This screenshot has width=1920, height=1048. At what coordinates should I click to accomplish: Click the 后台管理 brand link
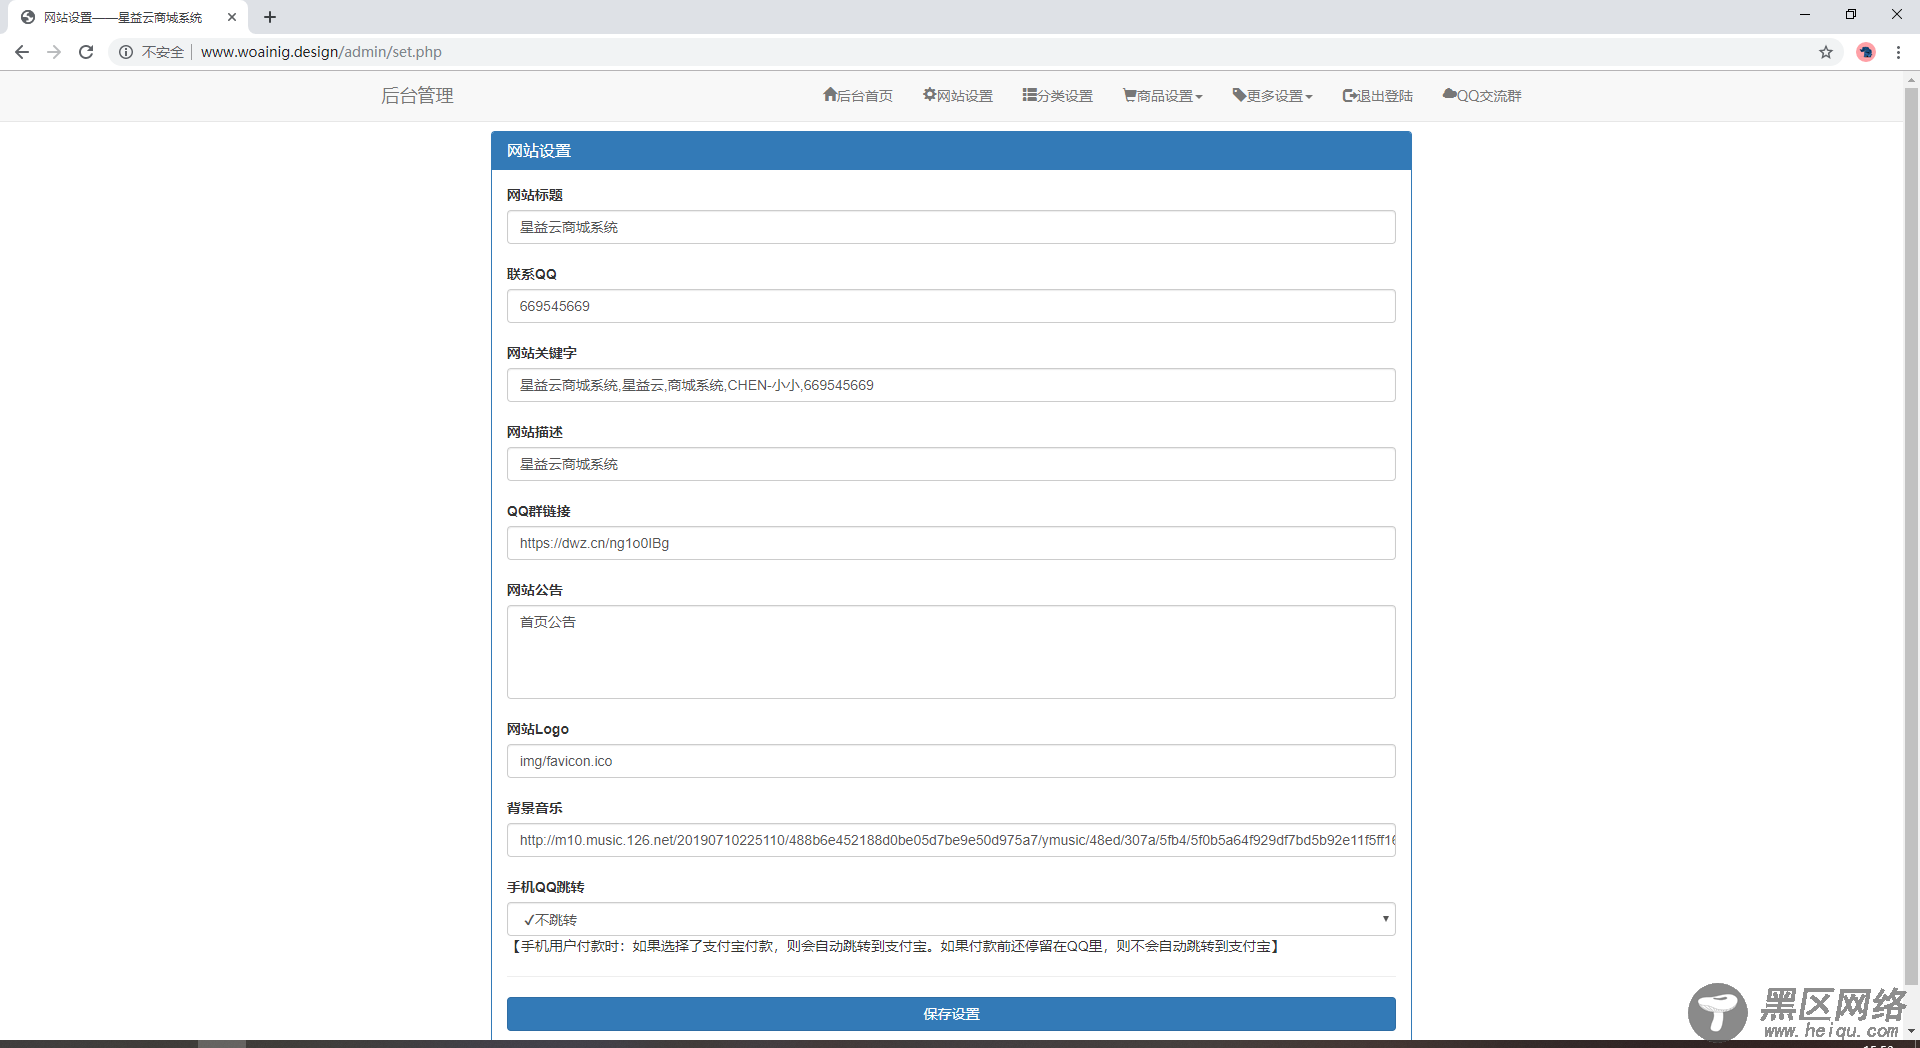coord(417,96)
